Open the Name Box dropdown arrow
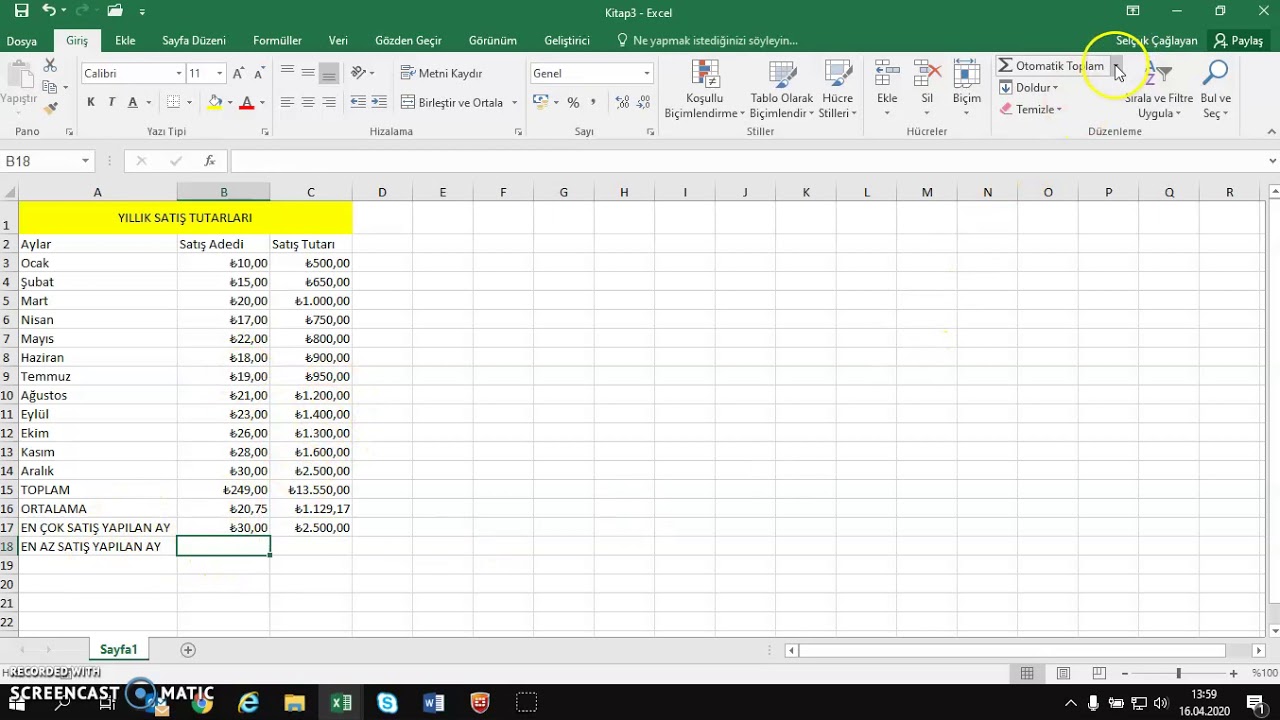The width and height of the screenshot is (1280, 720). pyautogui.click(x=85, y=161)
